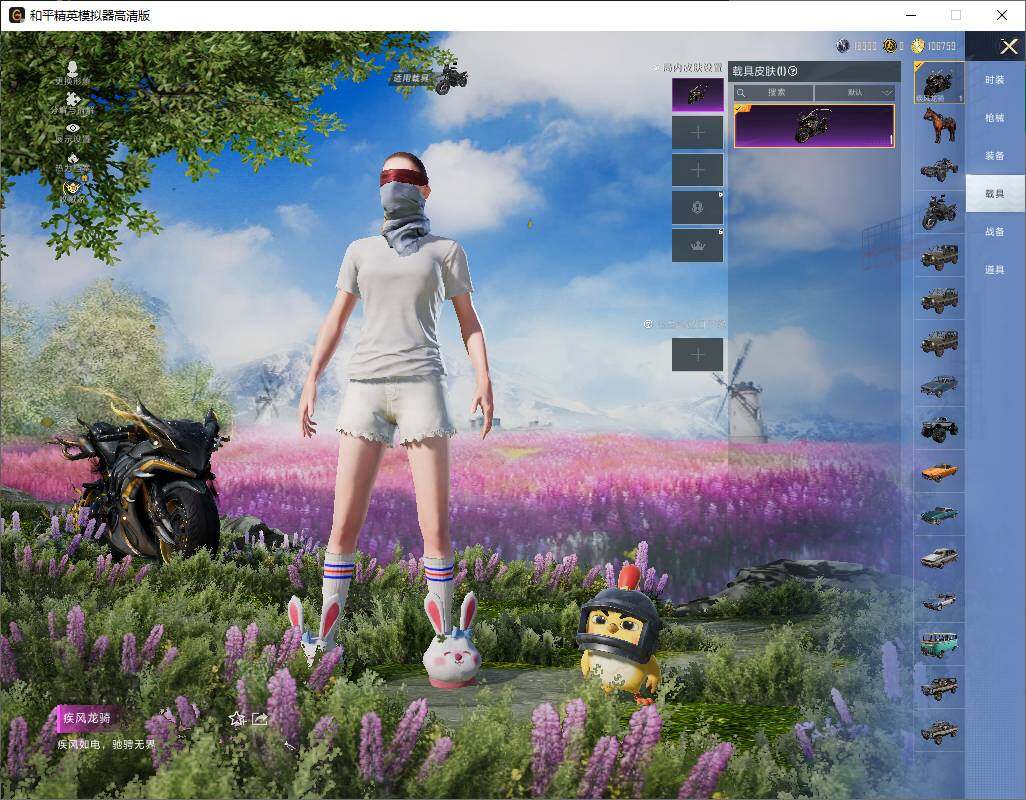Click the 更换形象 change-appearance icon

tap(71, 66)
